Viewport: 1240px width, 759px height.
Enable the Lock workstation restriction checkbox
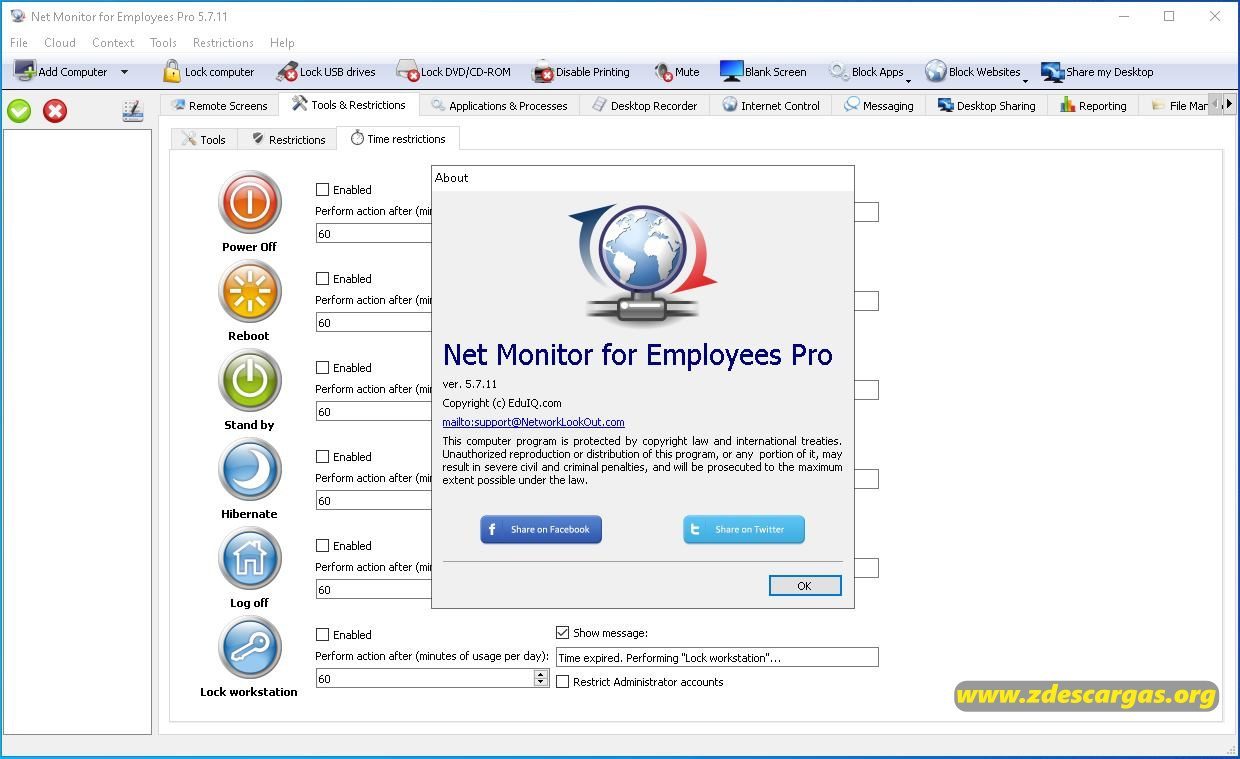tap(322, 634)
